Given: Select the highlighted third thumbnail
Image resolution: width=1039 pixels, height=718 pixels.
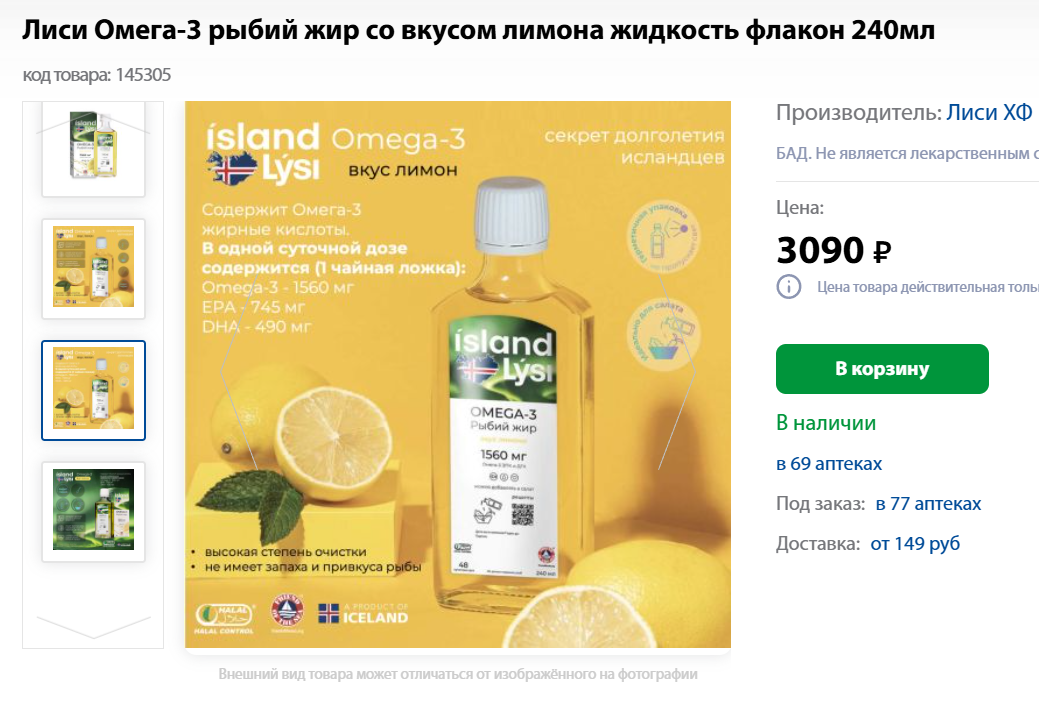Looking at the screenshot, I should click(93, 390).
